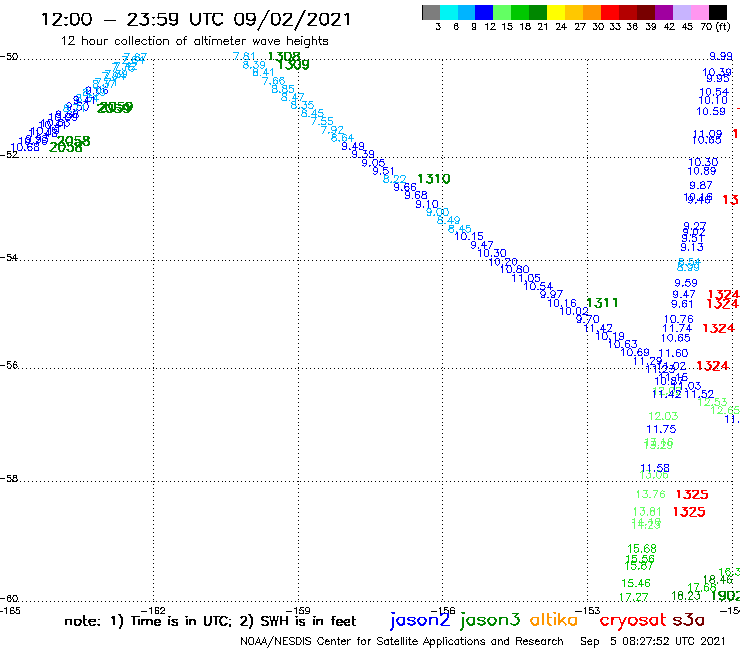Click the chart title with date 09/02/2021
Image resolution: width=740 pixels, height=650 pixels.
pyautogui.click(x=196, y=19)
